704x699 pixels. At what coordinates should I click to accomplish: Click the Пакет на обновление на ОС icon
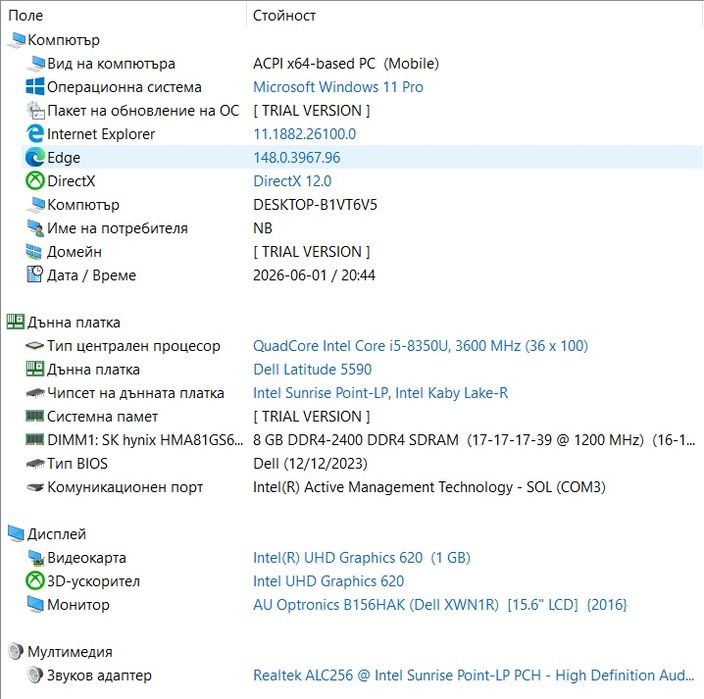(x=35, y=110)
